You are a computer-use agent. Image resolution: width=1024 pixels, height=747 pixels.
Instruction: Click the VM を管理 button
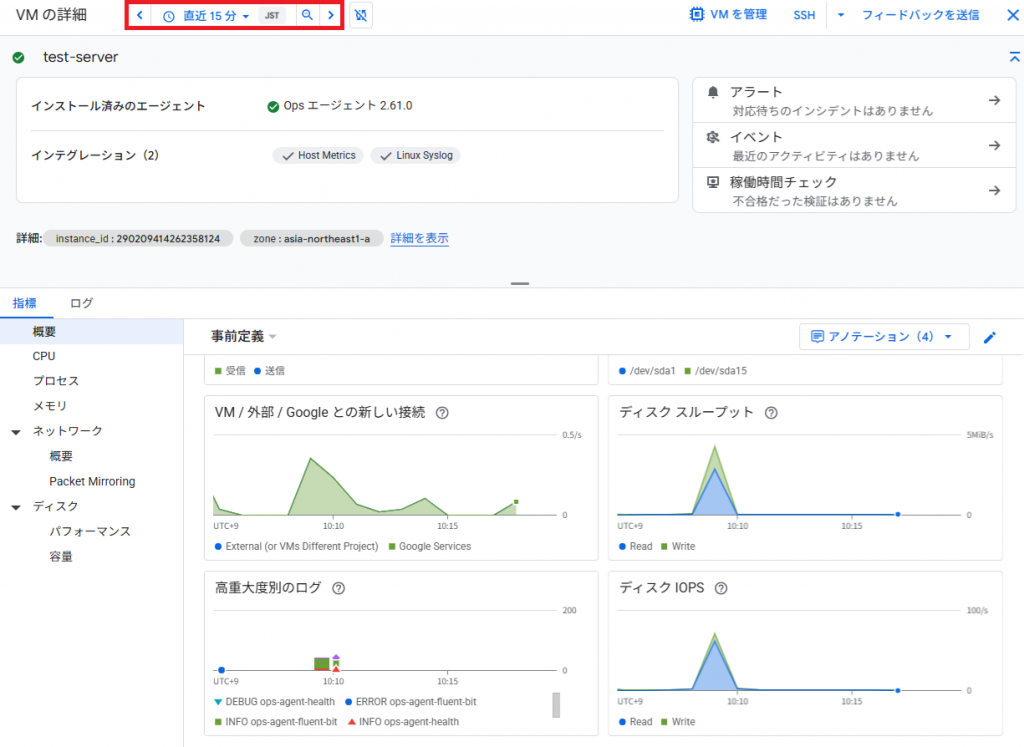pyautogui.click(x=729, y=15)
